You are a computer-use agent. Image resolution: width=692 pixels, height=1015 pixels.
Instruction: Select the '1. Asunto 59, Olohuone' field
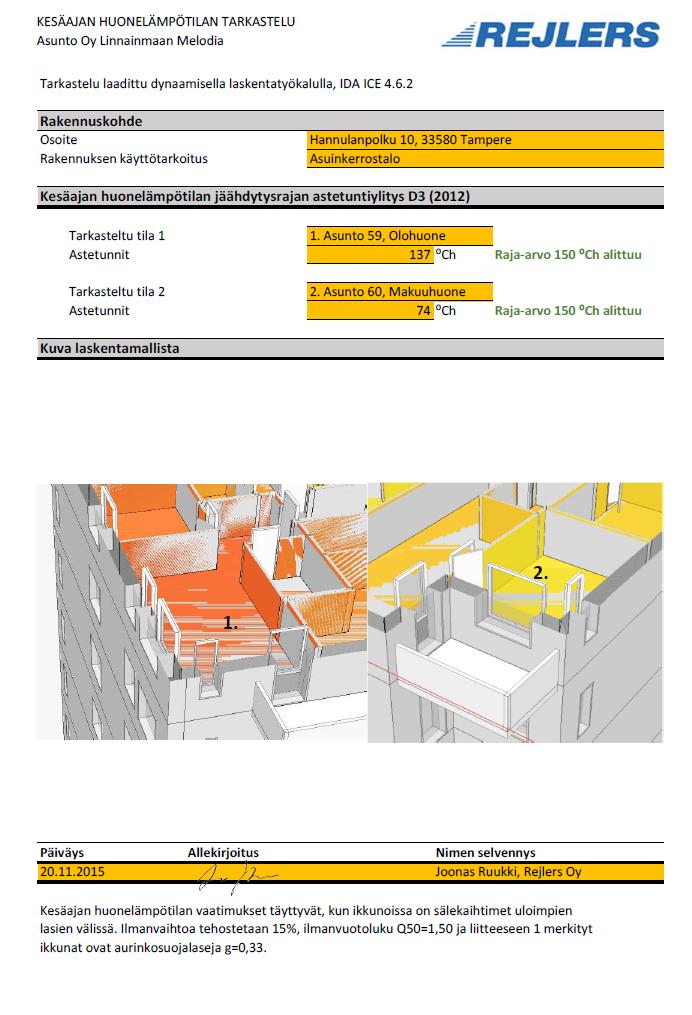pos(400,236)
